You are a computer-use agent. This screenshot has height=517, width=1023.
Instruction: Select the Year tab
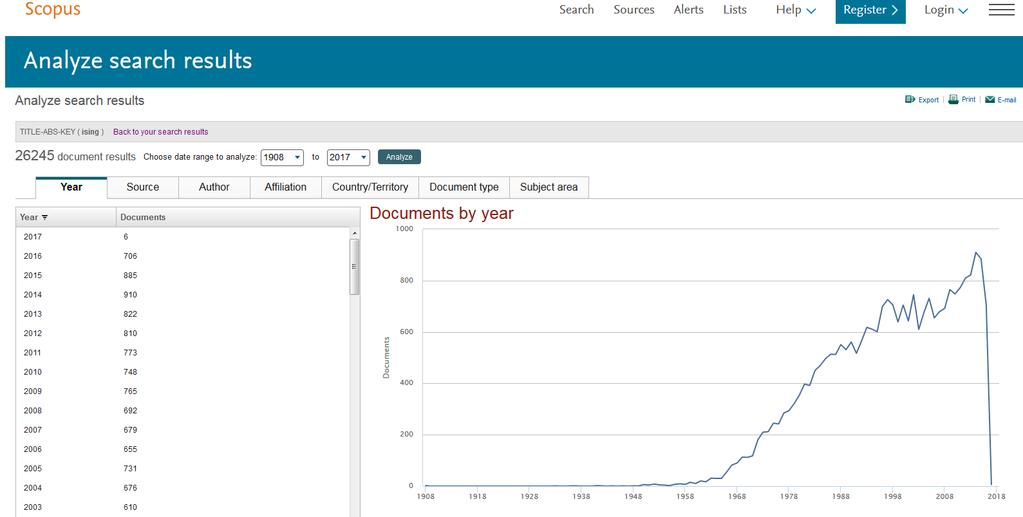pos(71,187)
